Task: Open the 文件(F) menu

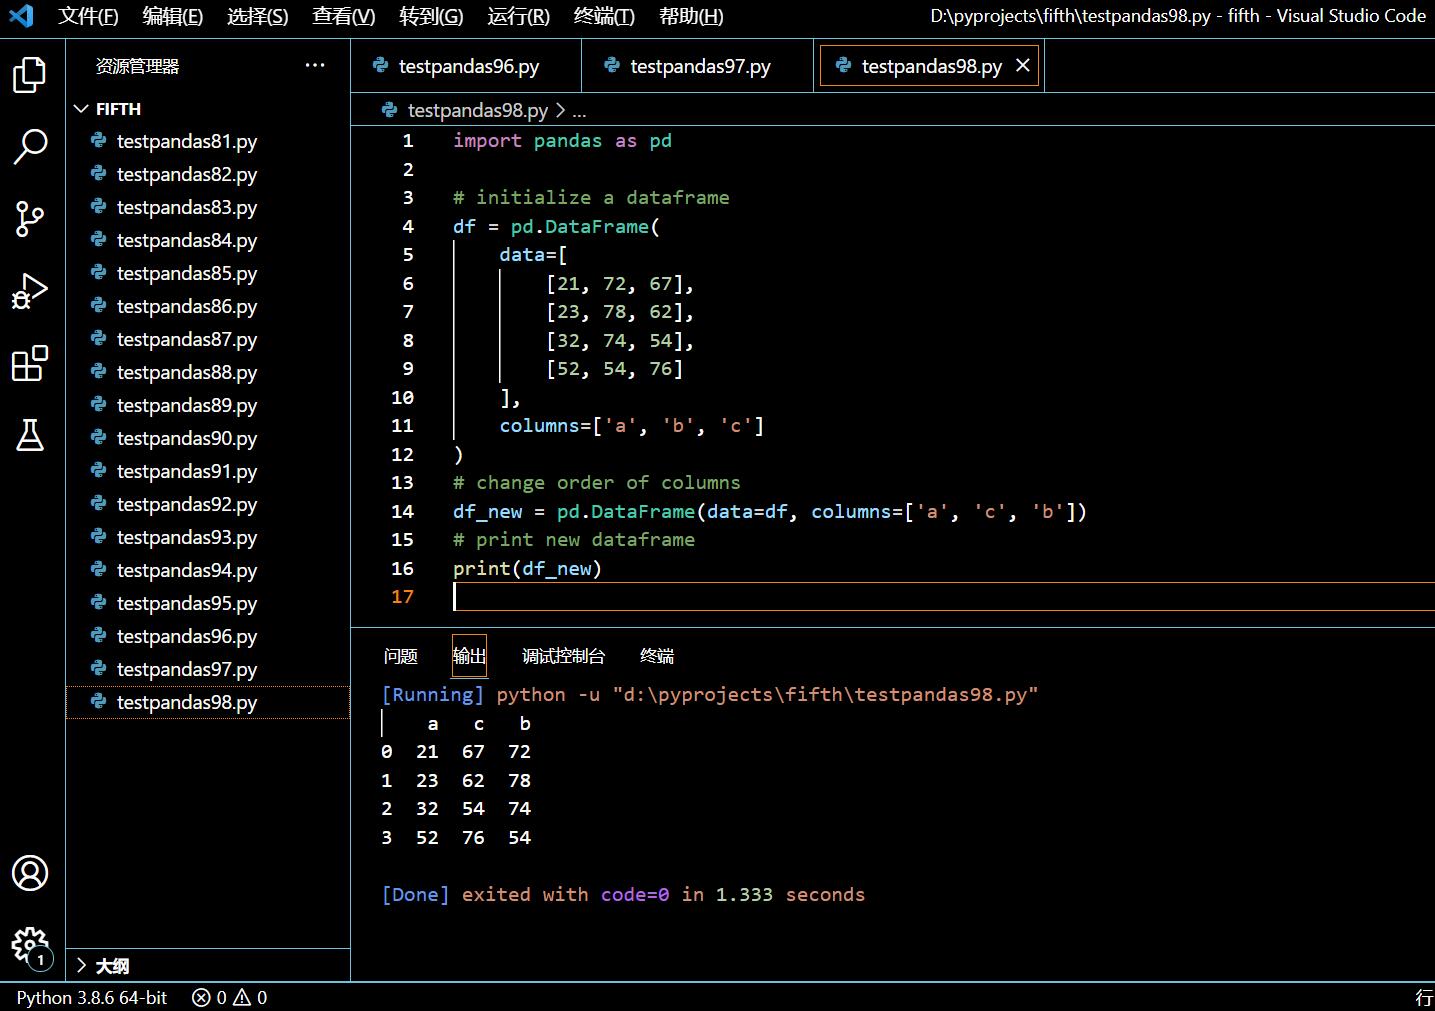Action: (x=88, y=16)
